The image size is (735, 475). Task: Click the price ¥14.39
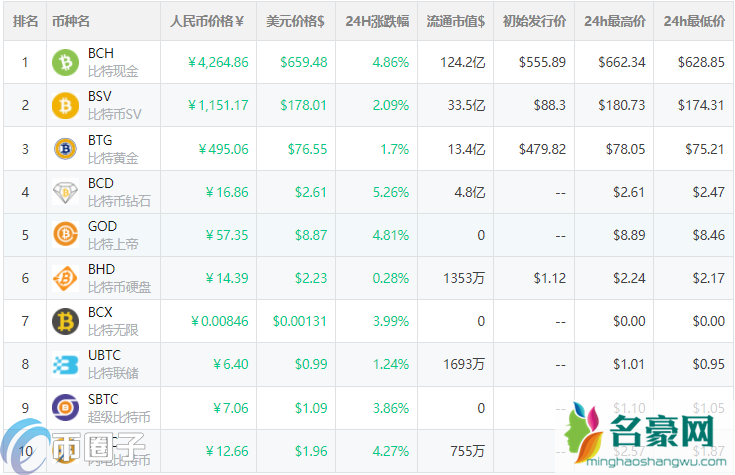coord(227,278)
